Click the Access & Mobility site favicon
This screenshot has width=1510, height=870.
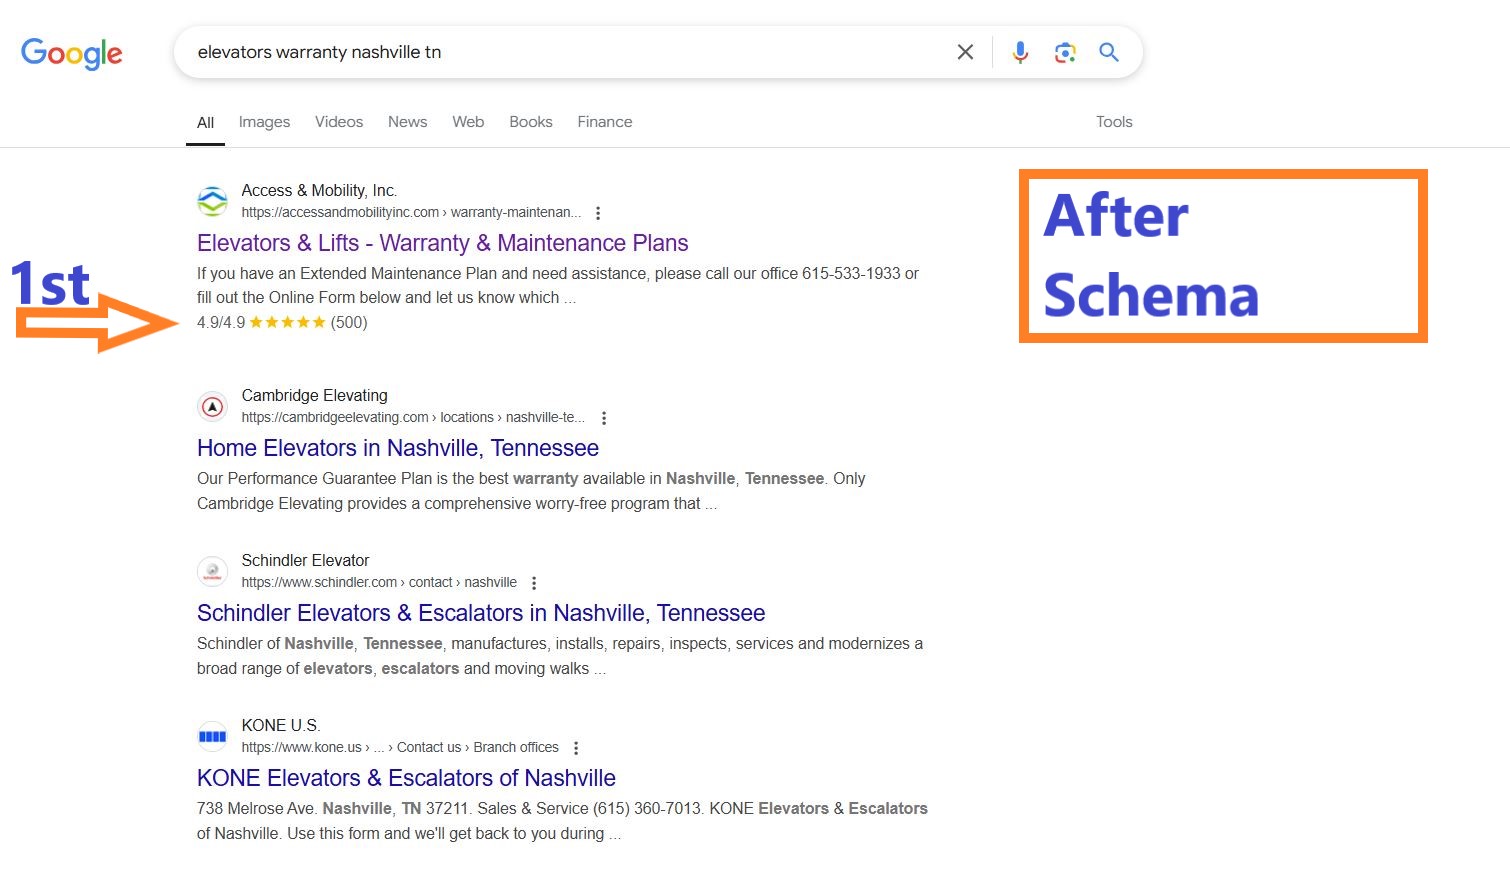point(212,201)
